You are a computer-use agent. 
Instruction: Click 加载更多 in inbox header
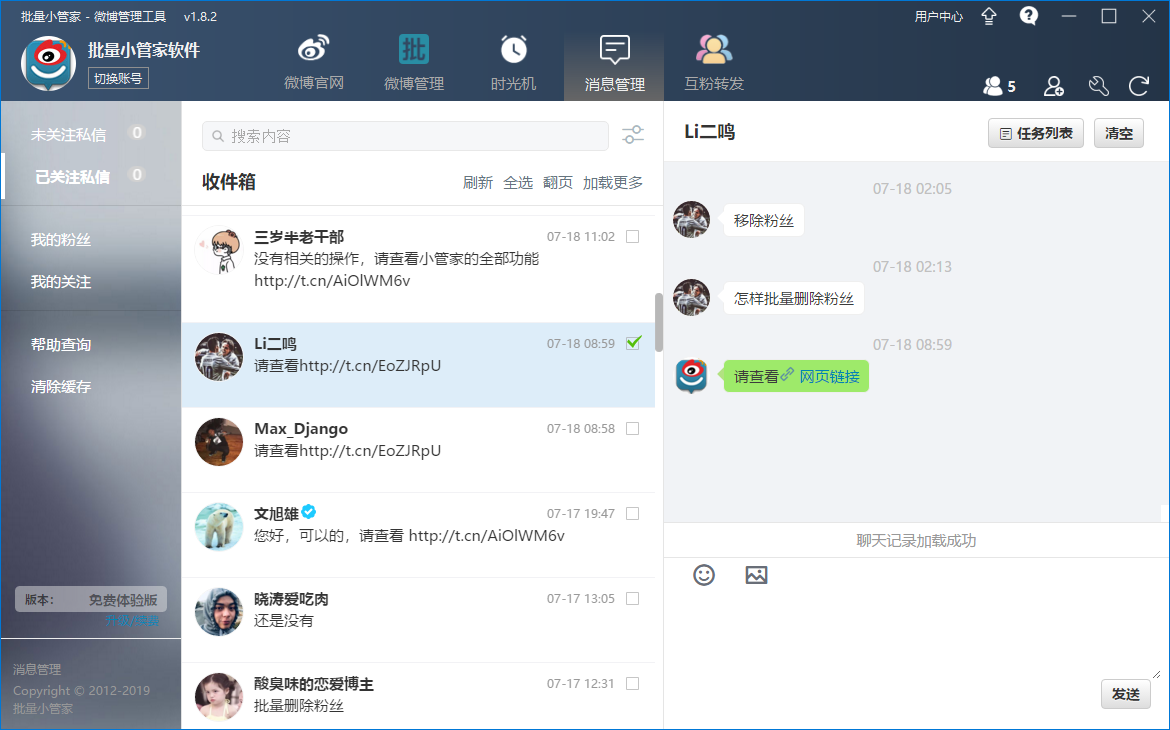point(613,183)
